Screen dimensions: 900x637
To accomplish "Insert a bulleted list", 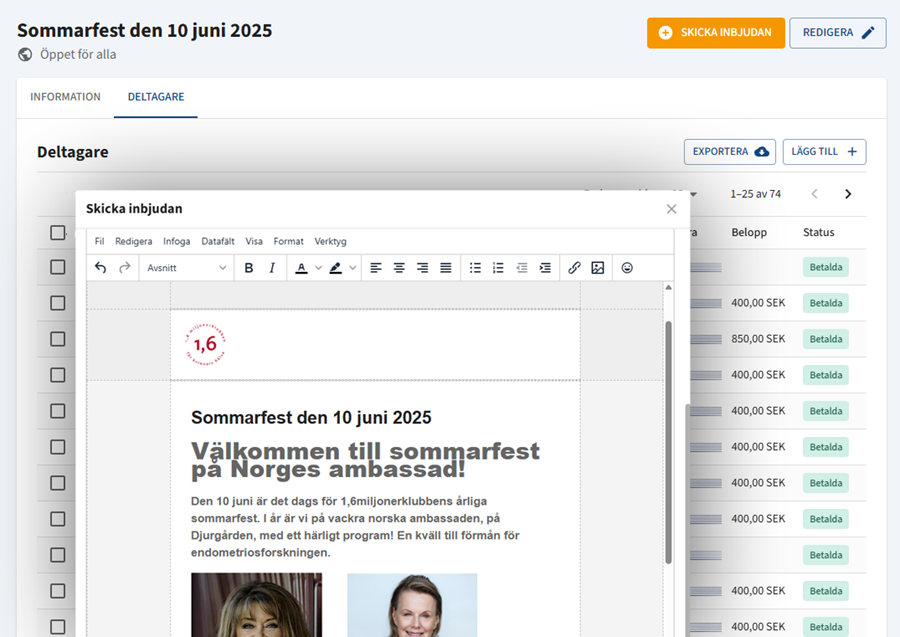I will [x=475, y=268].
